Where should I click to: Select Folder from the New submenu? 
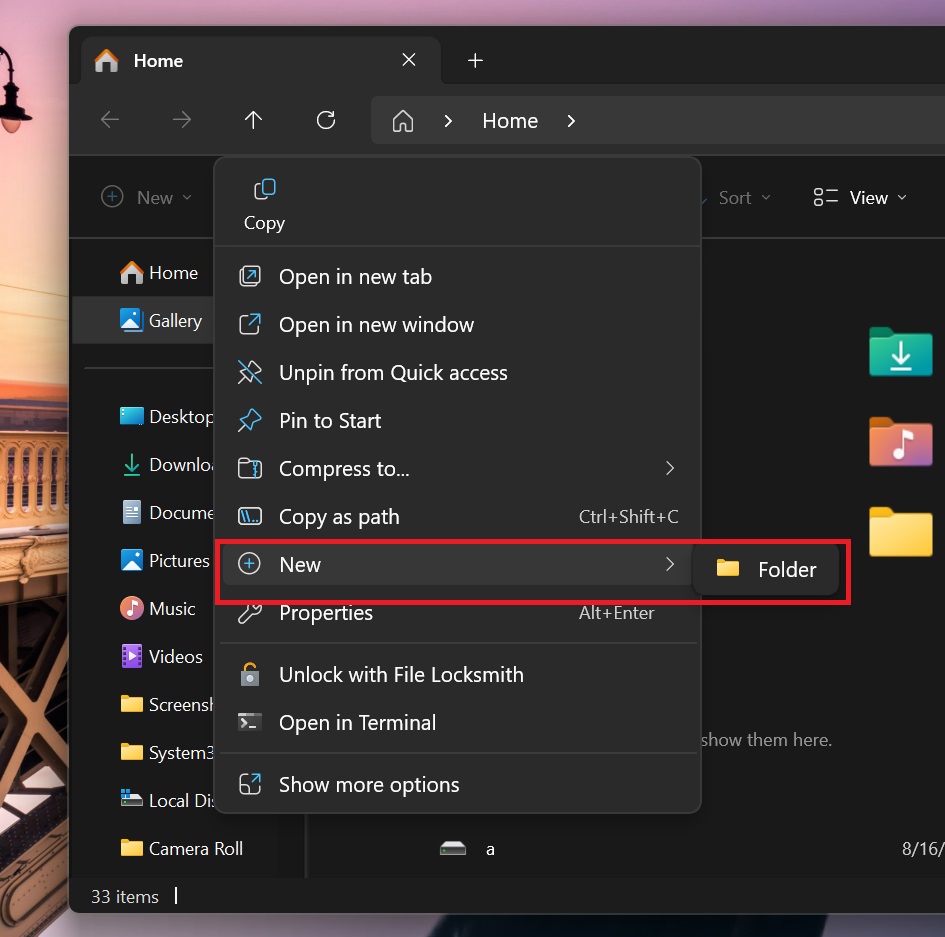coord(766,569)
